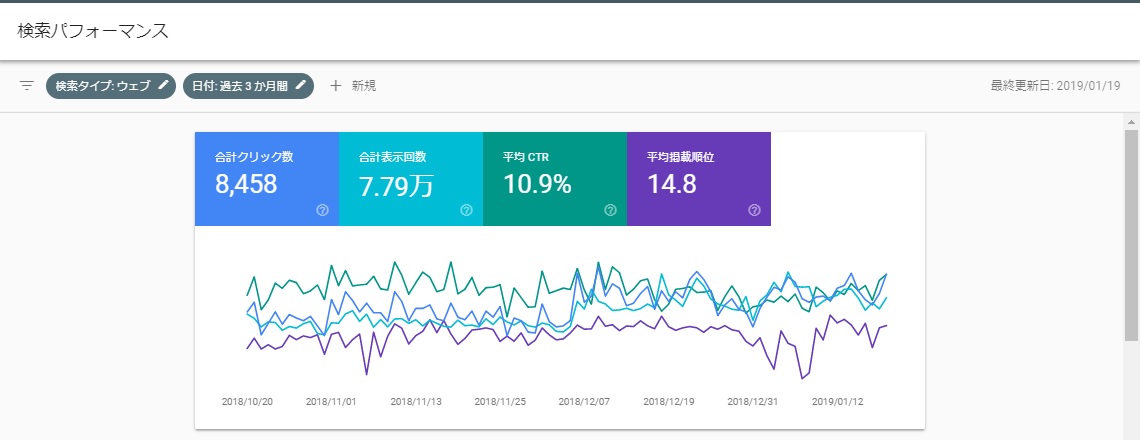Toggle the 合計クリック数 metric card

267,179
